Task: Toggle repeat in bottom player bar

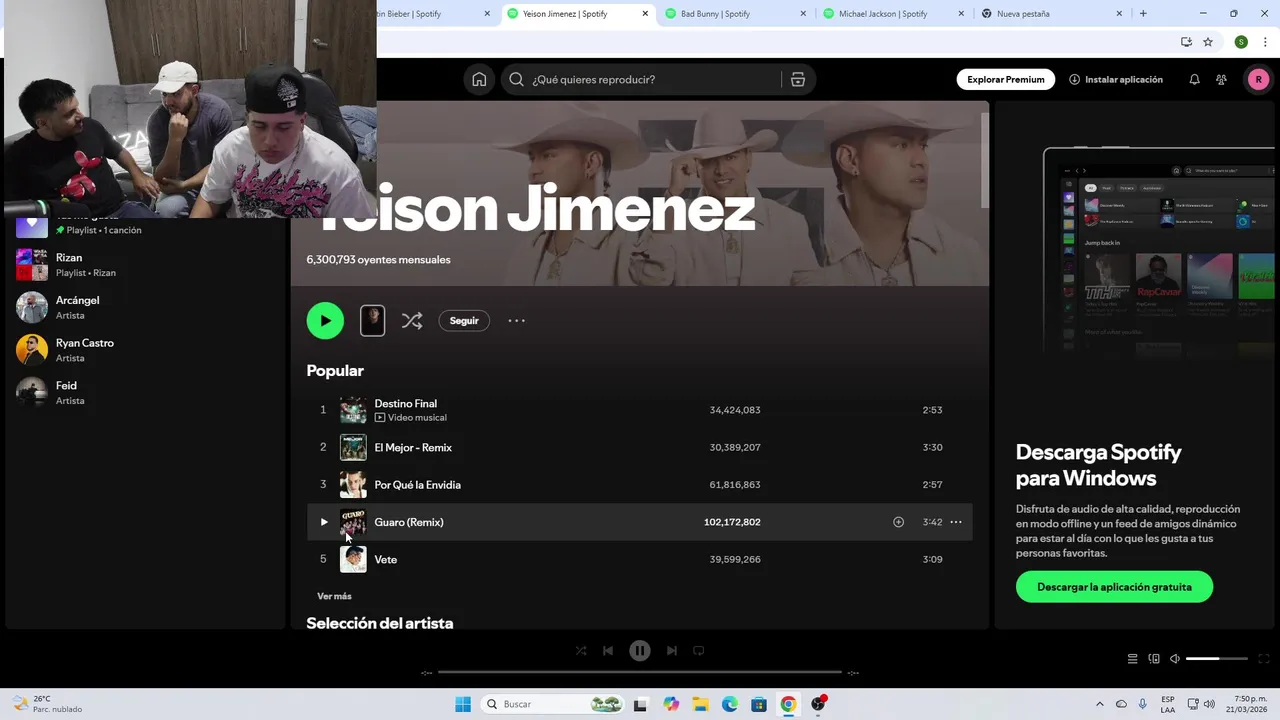Action: (x=699, y=650)
